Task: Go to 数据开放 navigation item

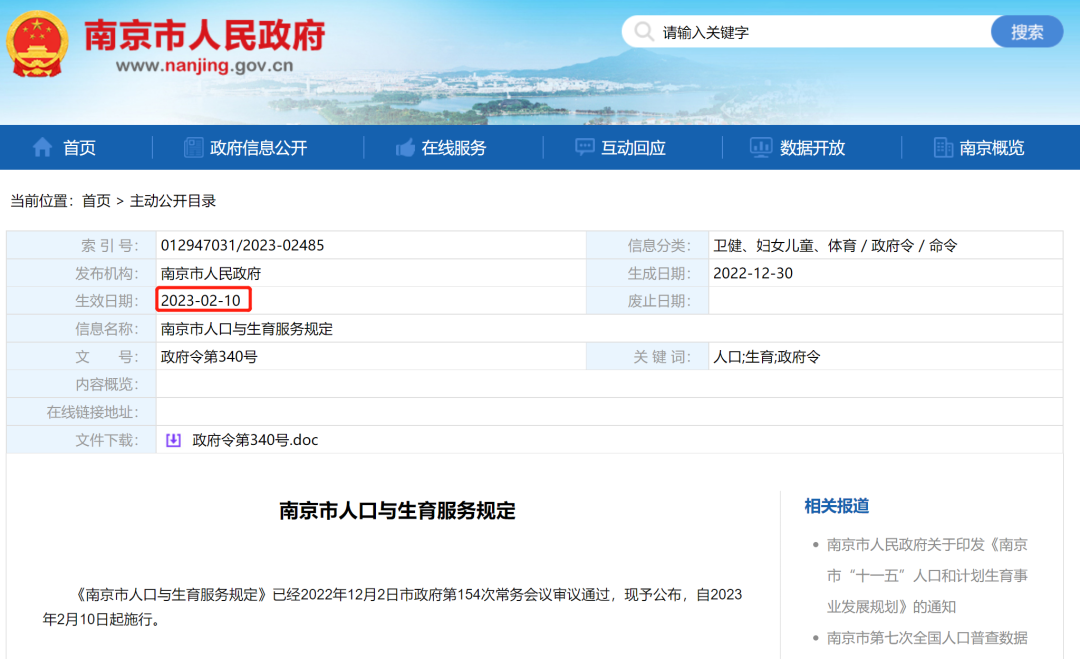Action: click(x=812, y=148)
